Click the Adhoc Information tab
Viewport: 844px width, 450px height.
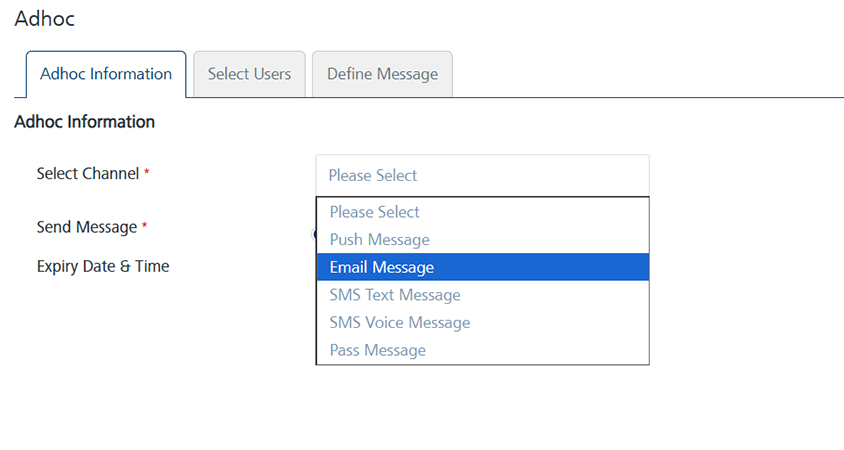[106, 74]
